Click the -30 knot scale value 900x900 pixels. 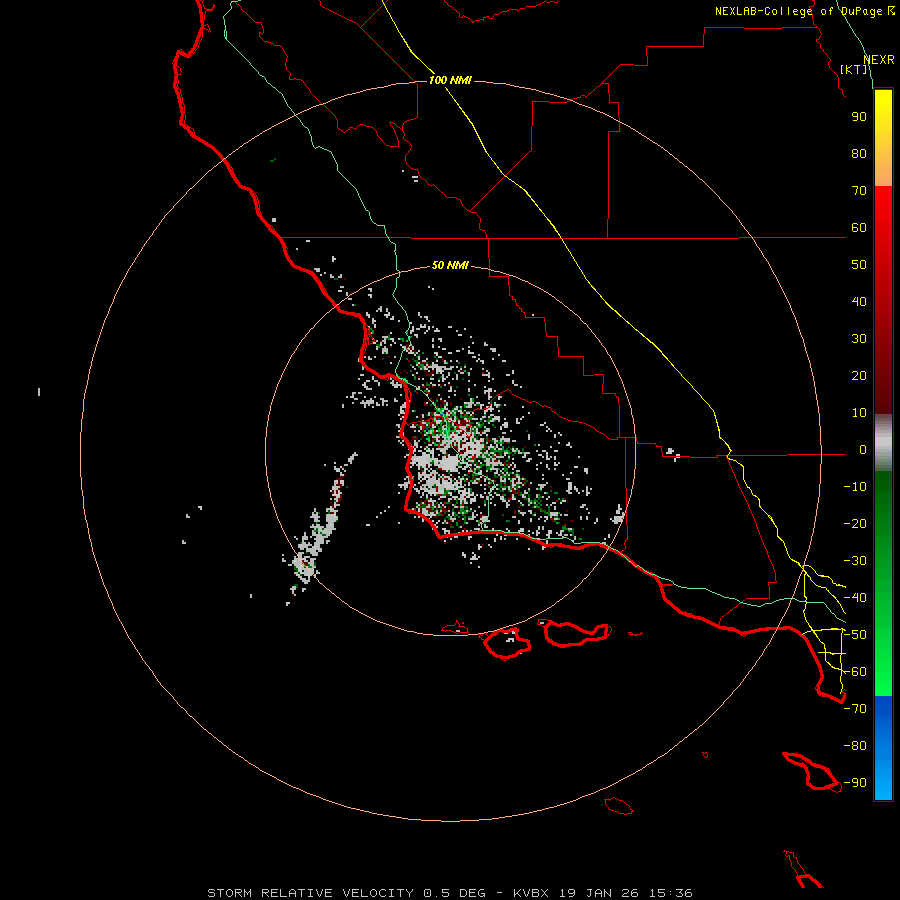coord(855,561)
